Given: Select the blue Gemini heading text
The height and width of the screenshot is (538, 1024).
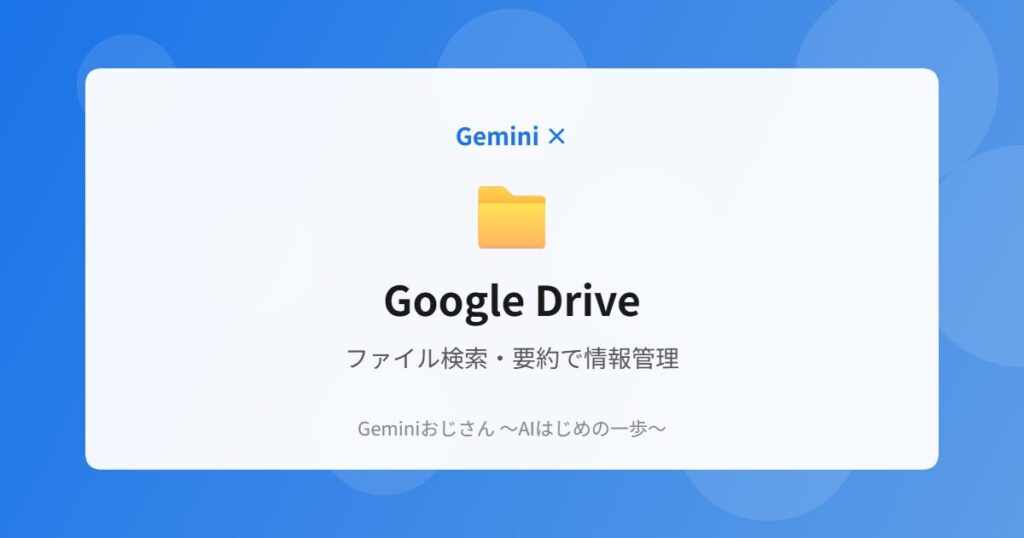Looking at the screenshot, I should point(497,136).
